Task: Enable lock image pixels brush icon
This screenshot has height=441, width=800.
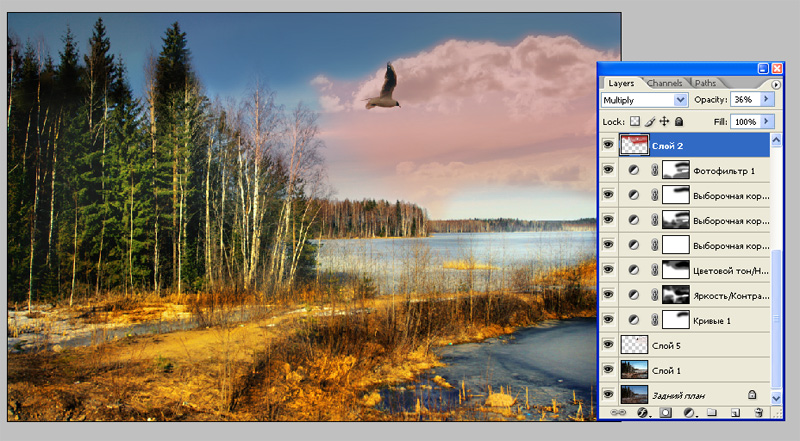Action: [649, 121]
